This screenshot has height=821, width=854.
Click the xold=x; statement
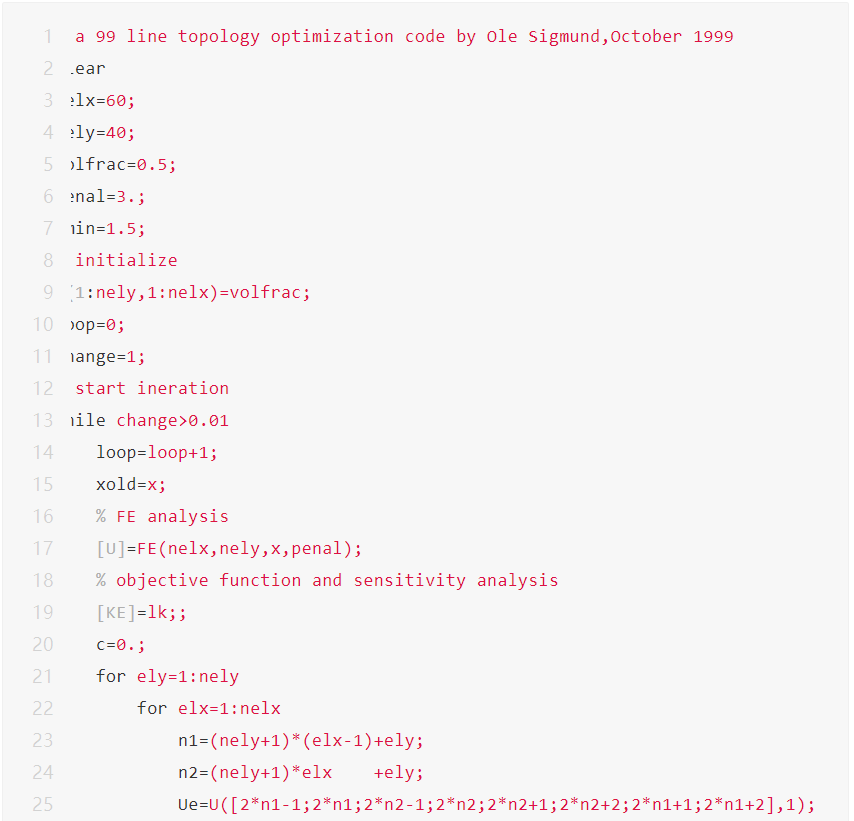(x=131, y=485)
